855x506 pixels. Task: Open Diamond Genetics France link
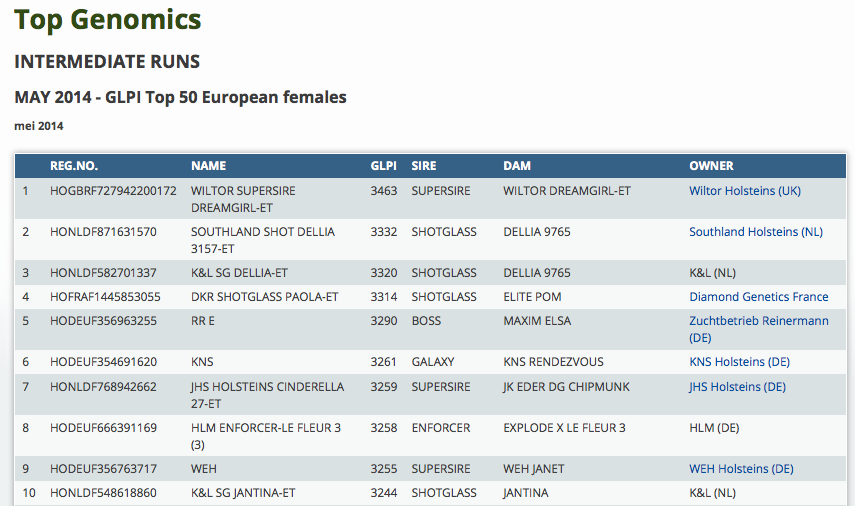[758, 297]
